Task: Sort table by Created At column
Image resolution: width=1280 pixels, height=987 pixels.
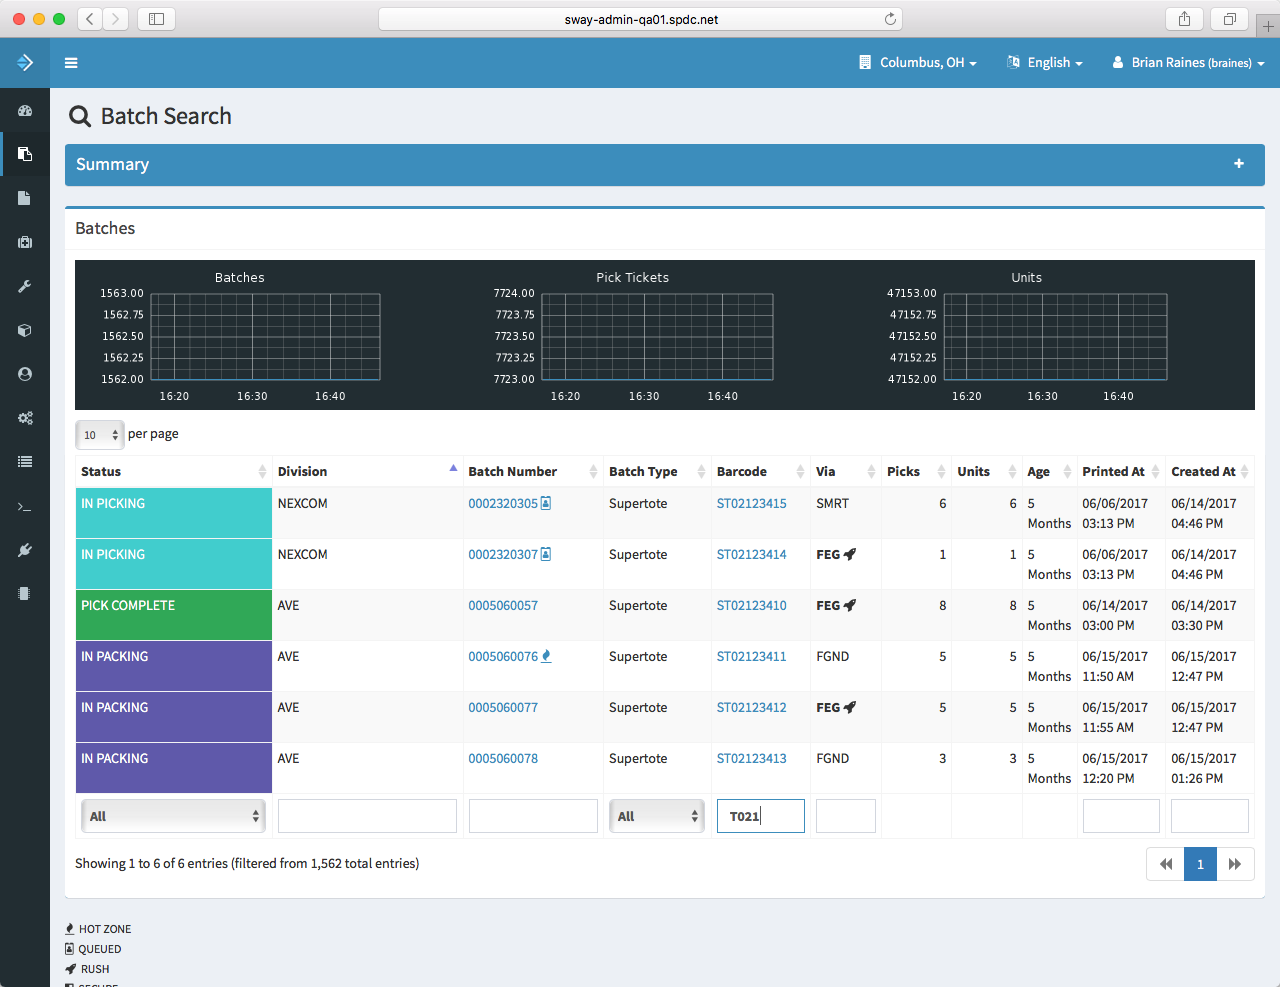Action: point(1210,471)
